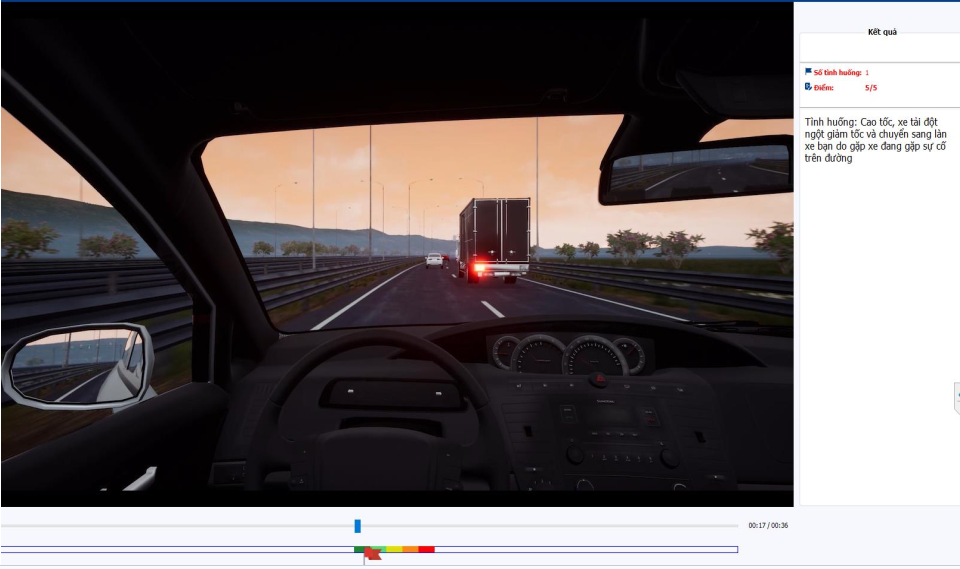The width and height of the screenshot is (960, 569).
Task: Seek to the playback track's far right end
Action: [x=737, y=526]
